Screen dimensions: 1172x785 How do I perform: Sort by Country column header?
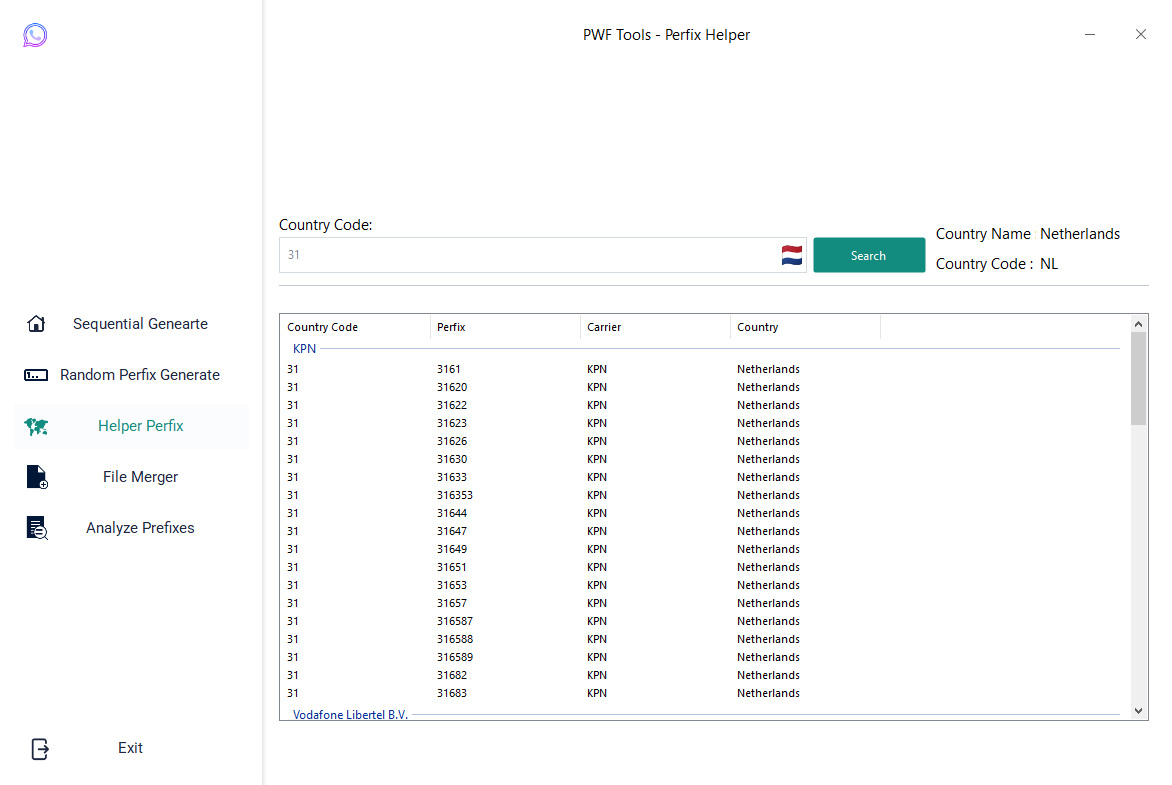(806, 327)
